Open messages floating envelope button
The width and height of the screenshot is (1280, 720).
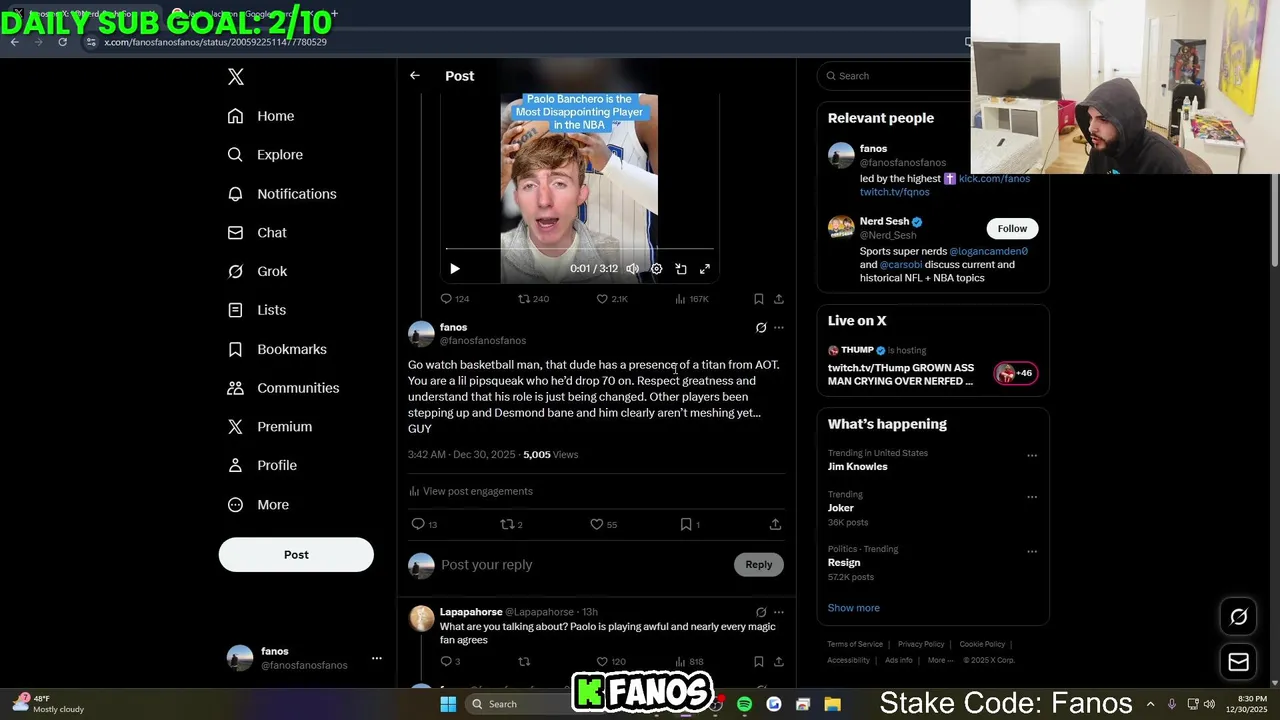[x=1238, y=662]
